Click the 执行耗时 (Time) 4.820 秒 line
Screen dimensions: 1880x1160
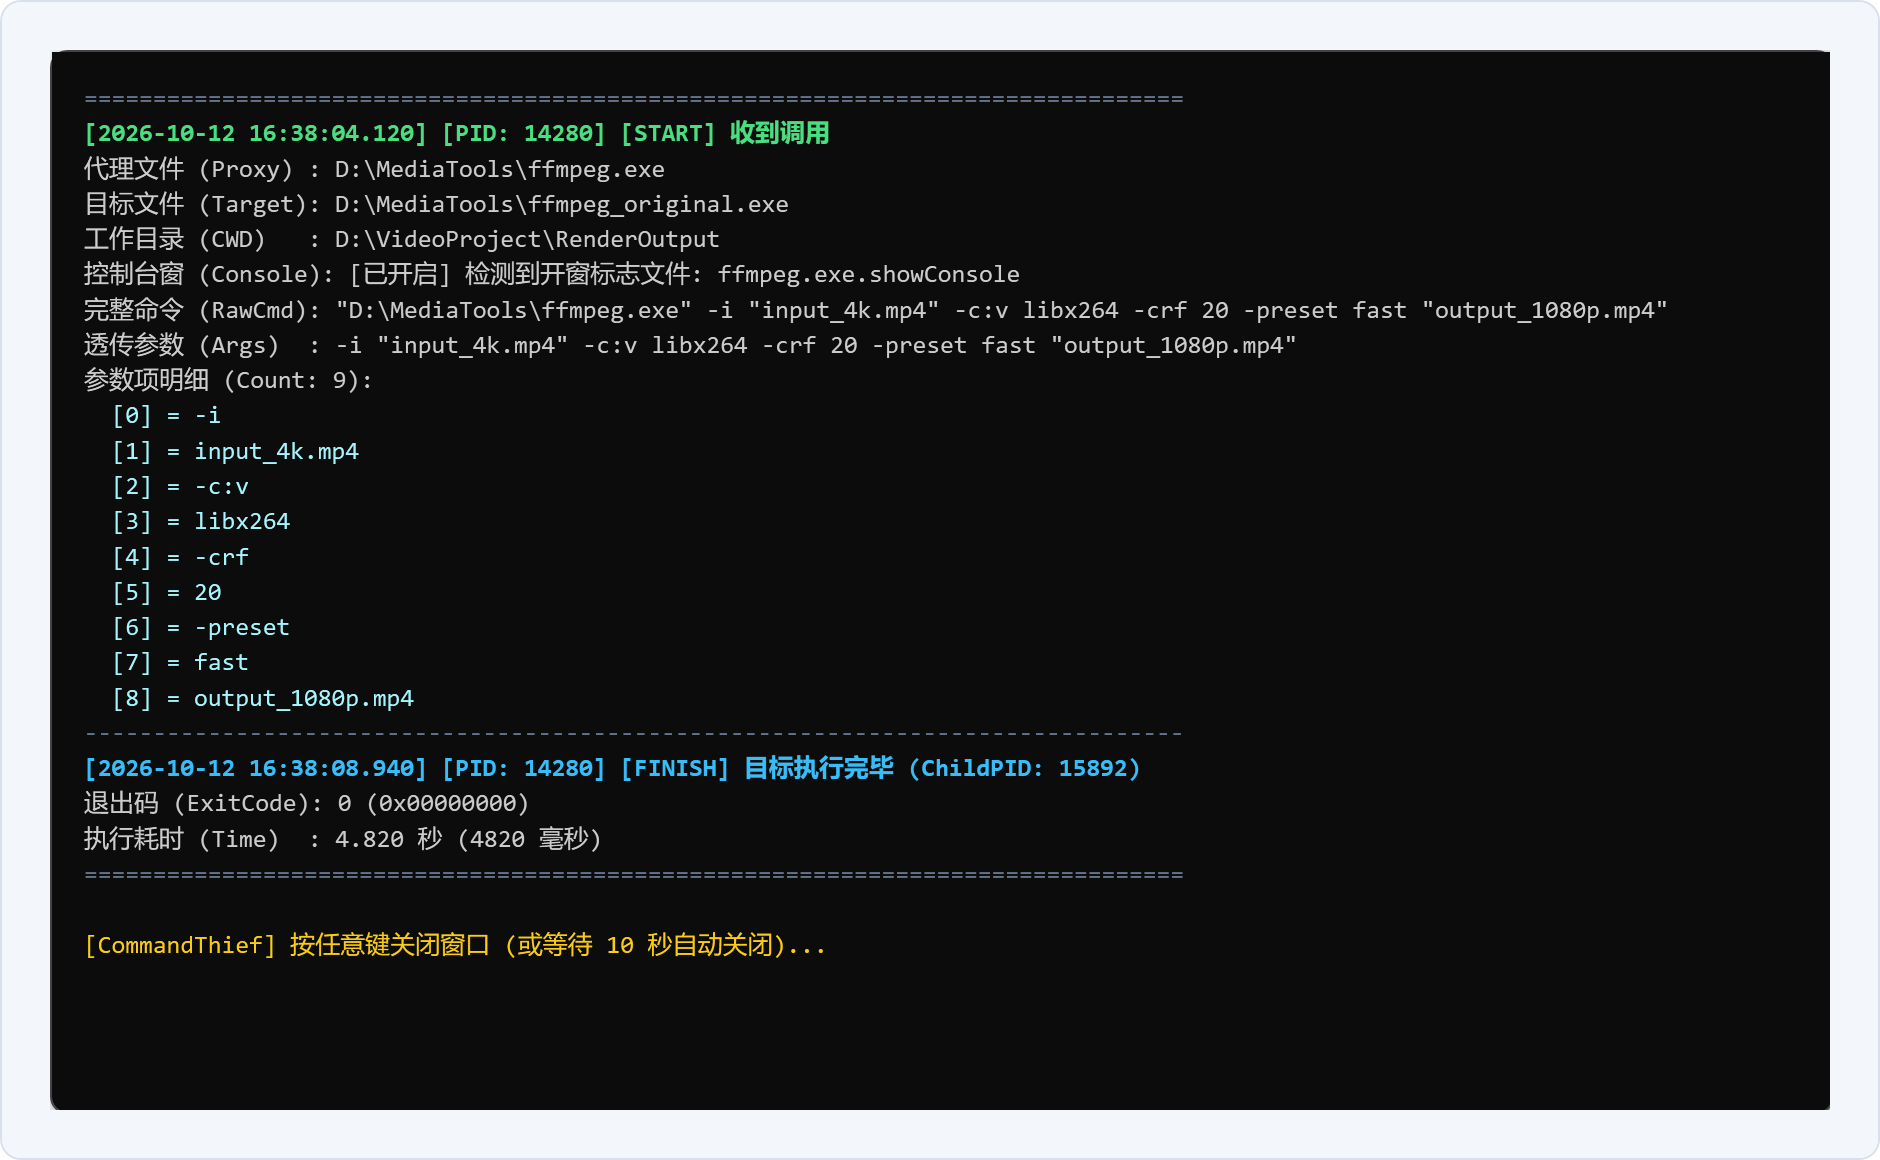tap(343, 839)
